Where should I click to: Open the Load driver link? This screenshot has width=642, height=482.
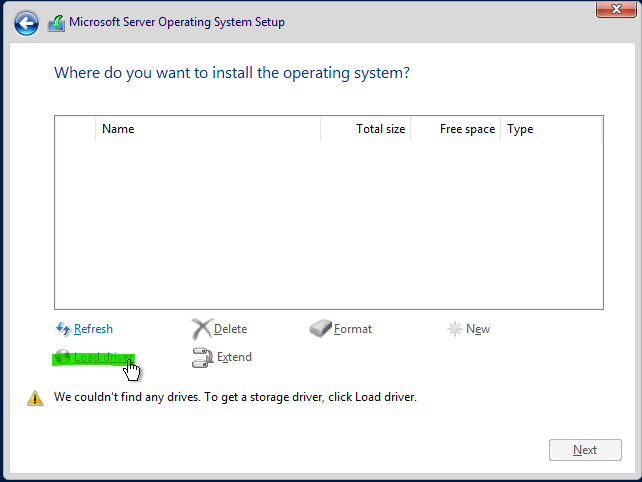(104, 357)
